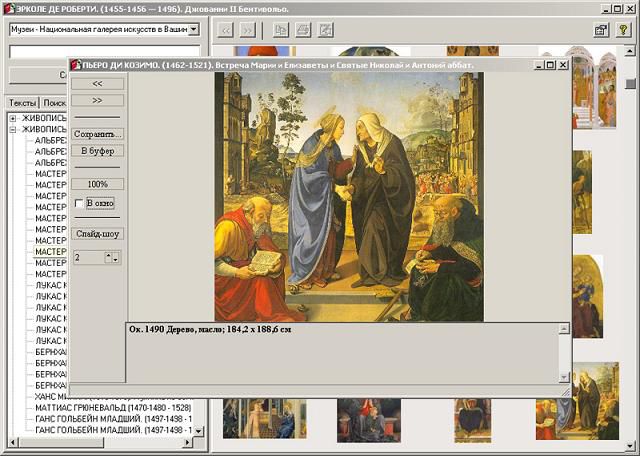Start the Слайд-шоу
This screenshot has width=640, height=456.
click(x=98, y=234)
